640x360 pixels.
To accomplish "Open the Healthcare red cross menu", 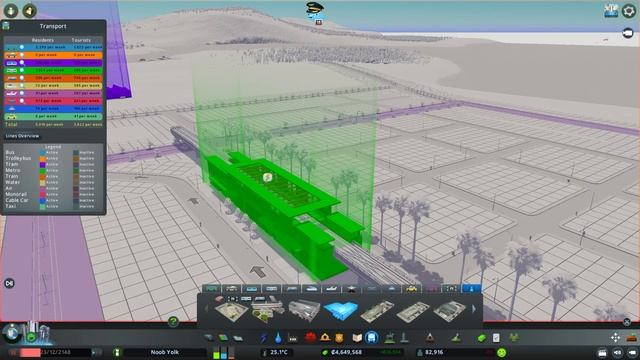I will [x=311, y=338].
